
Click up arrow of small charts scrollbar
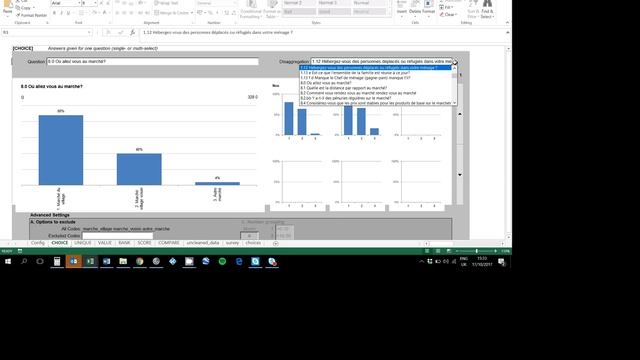460,114
